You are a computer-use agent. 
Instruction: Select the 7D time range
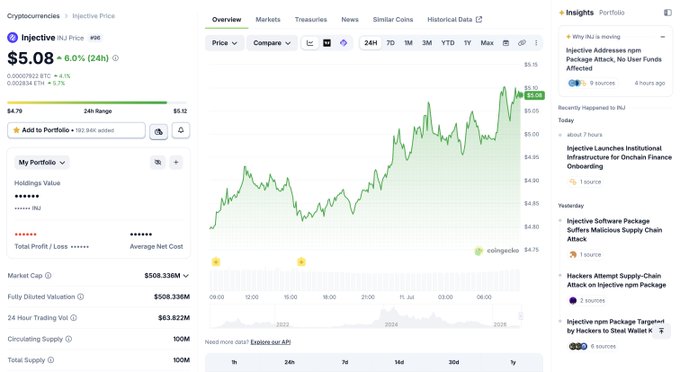(x=390, y=43)
